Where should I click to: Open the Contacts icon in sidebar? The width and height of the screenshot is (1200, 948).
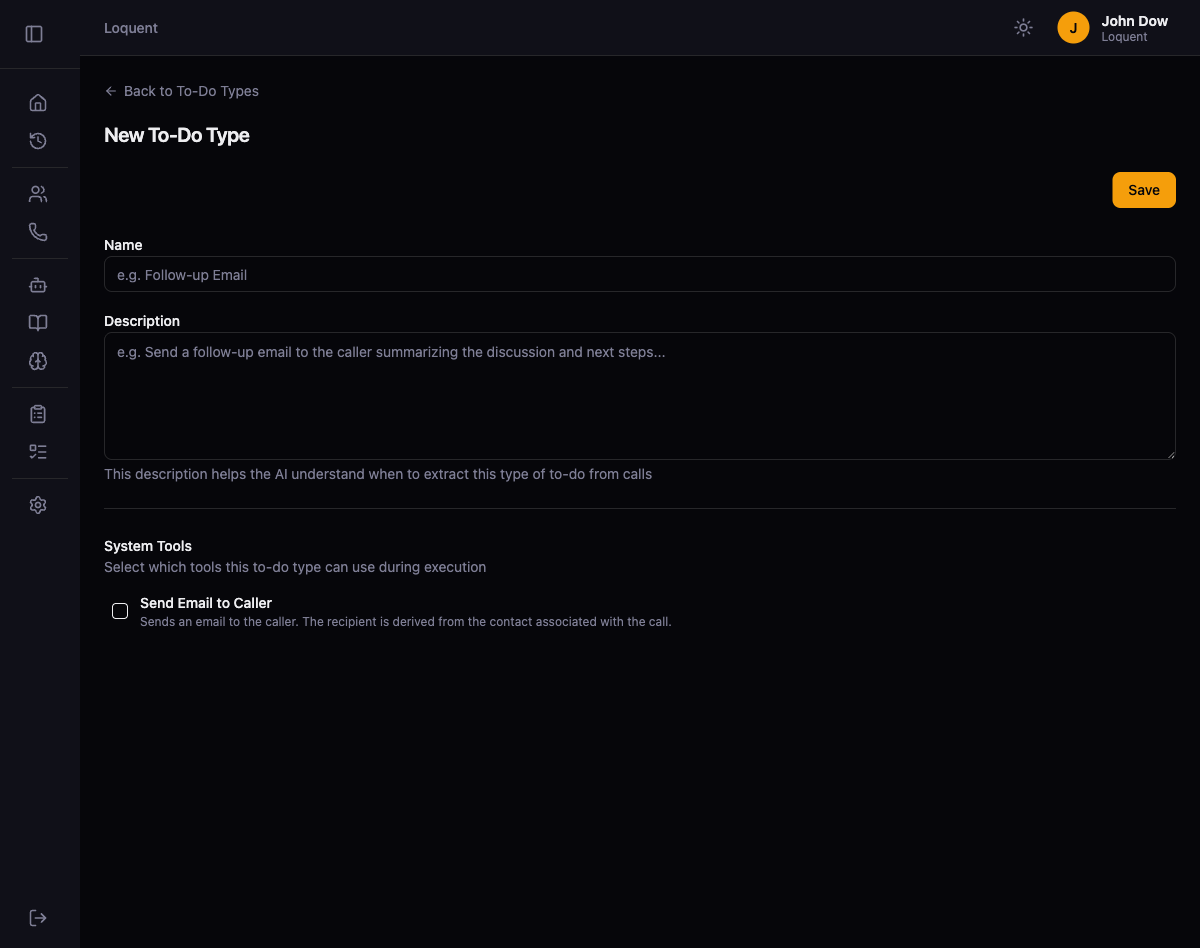(38, 193)
